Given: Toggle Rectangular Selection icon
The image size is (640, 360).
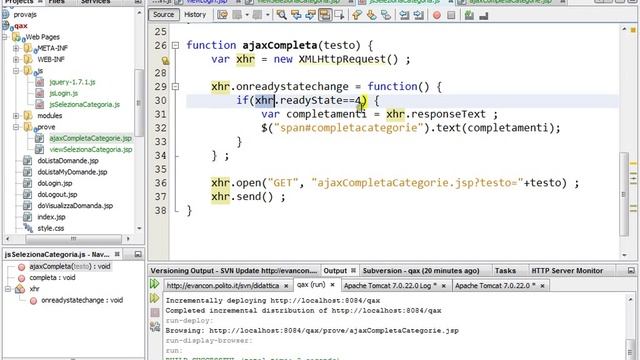Looking at the screenshot, I should (x=339, y=15).
